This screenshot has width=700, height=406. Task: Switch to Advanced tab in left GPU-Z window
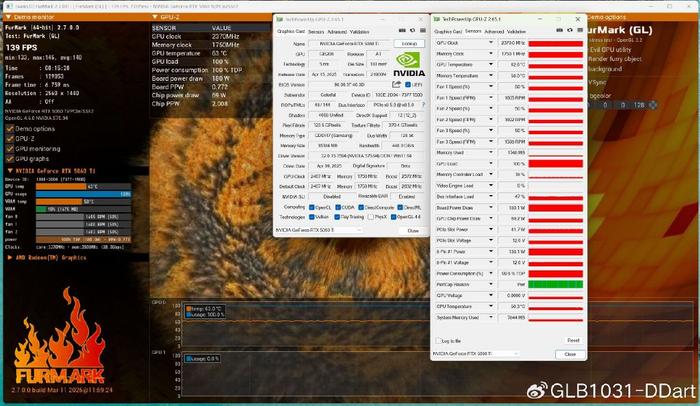pos(337,32)
